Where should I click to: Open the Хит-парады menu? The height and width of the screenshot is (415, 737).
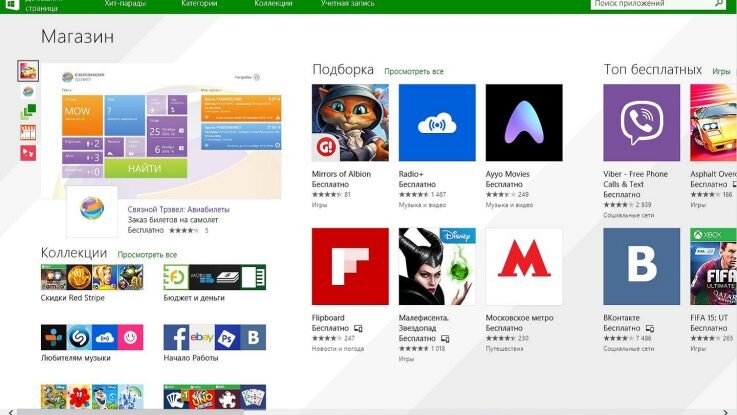125,3
